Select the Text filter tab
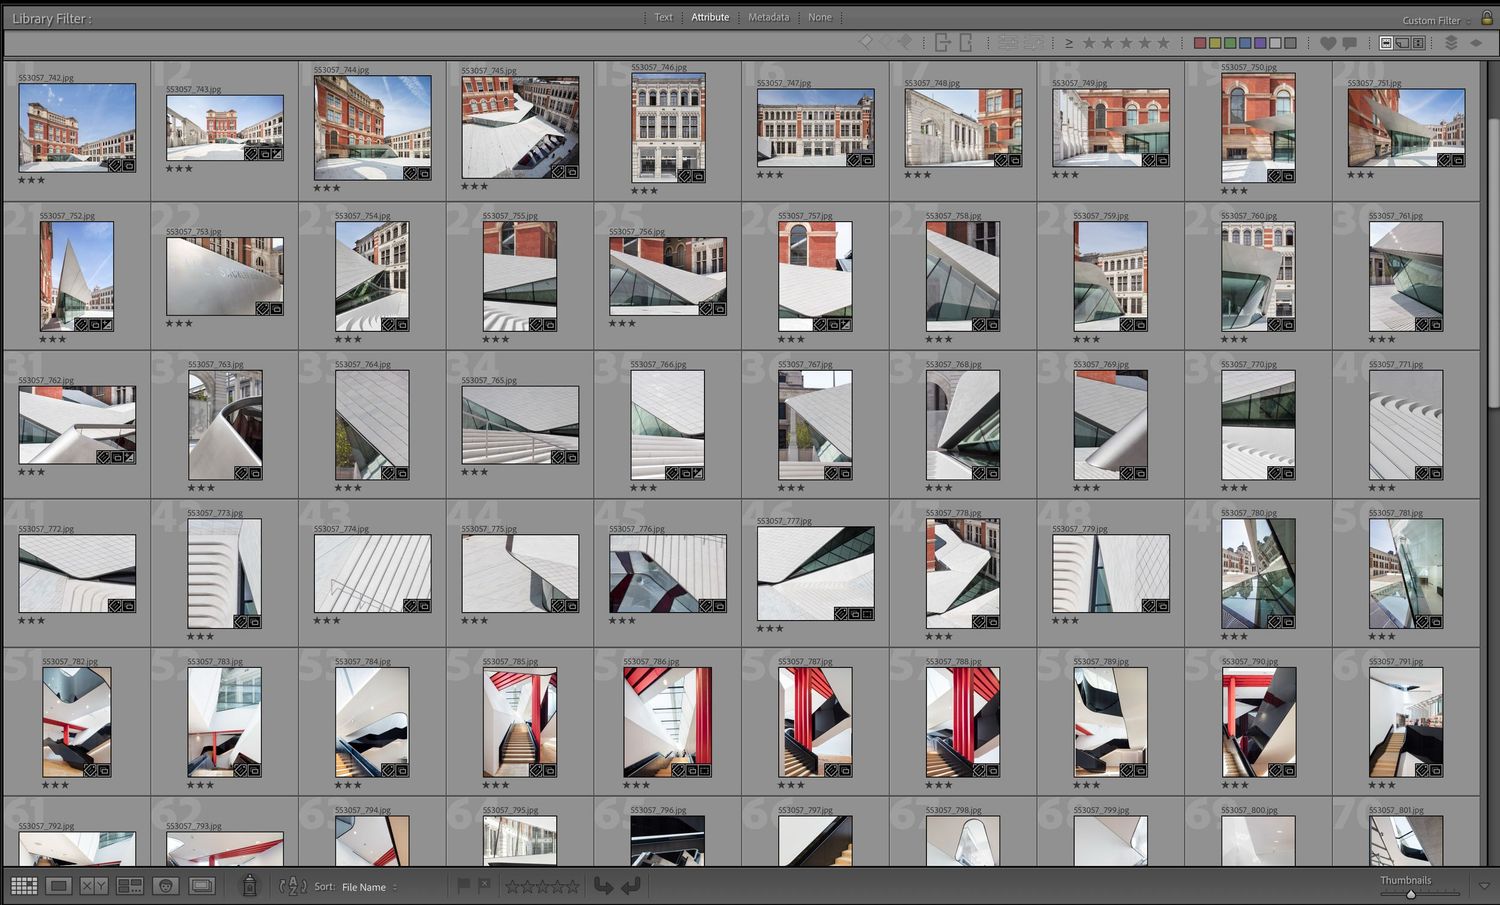Viewport: 1500px width, 905px height. point(664,17)
